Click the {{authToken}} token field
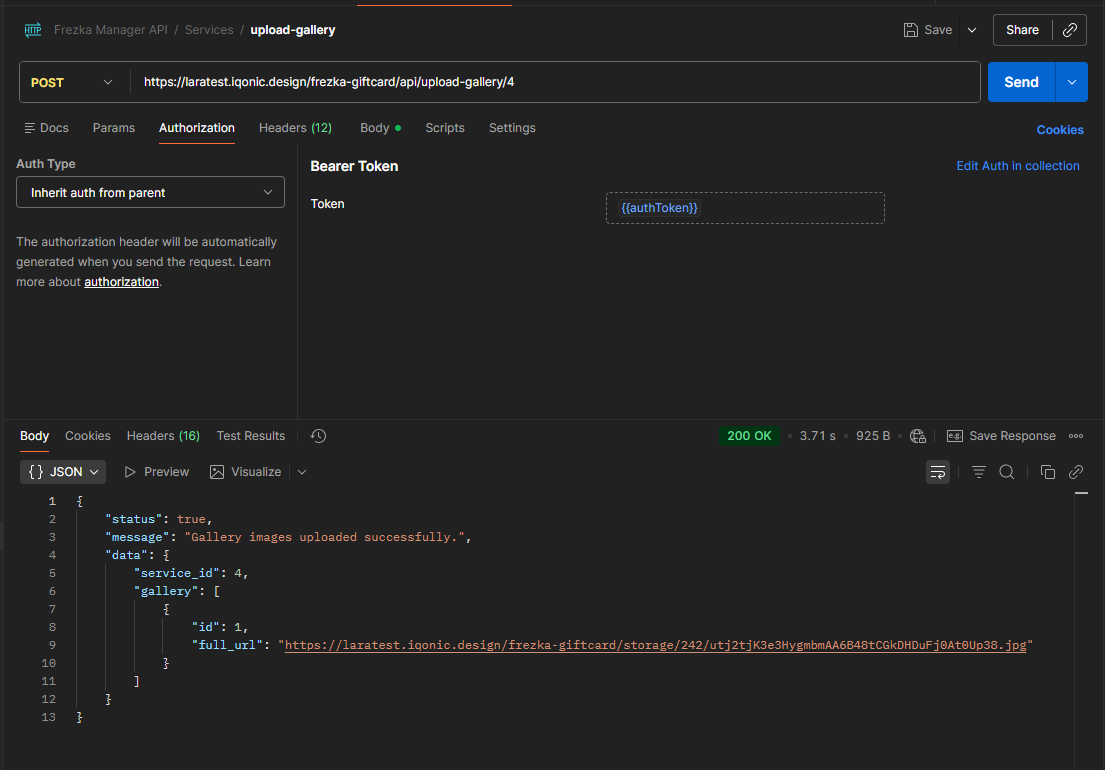Viewport: 1105px width, 770px height. point(745,208)
